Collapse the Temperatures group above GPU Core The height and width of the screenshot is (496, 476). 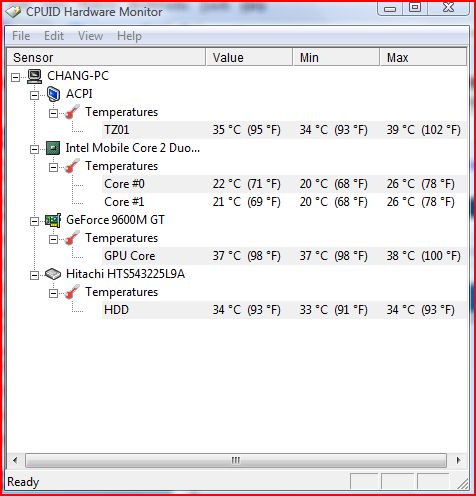(x=53, y=239)
